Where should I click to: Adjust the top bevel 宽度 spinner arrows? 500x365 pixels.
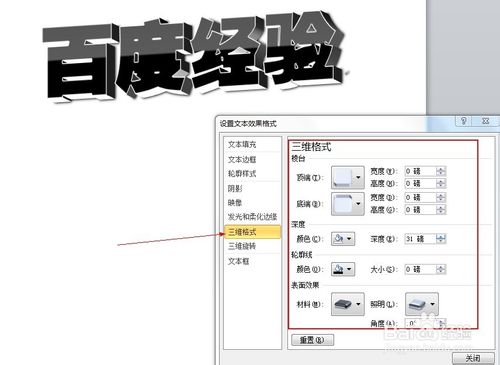(441, 171)
